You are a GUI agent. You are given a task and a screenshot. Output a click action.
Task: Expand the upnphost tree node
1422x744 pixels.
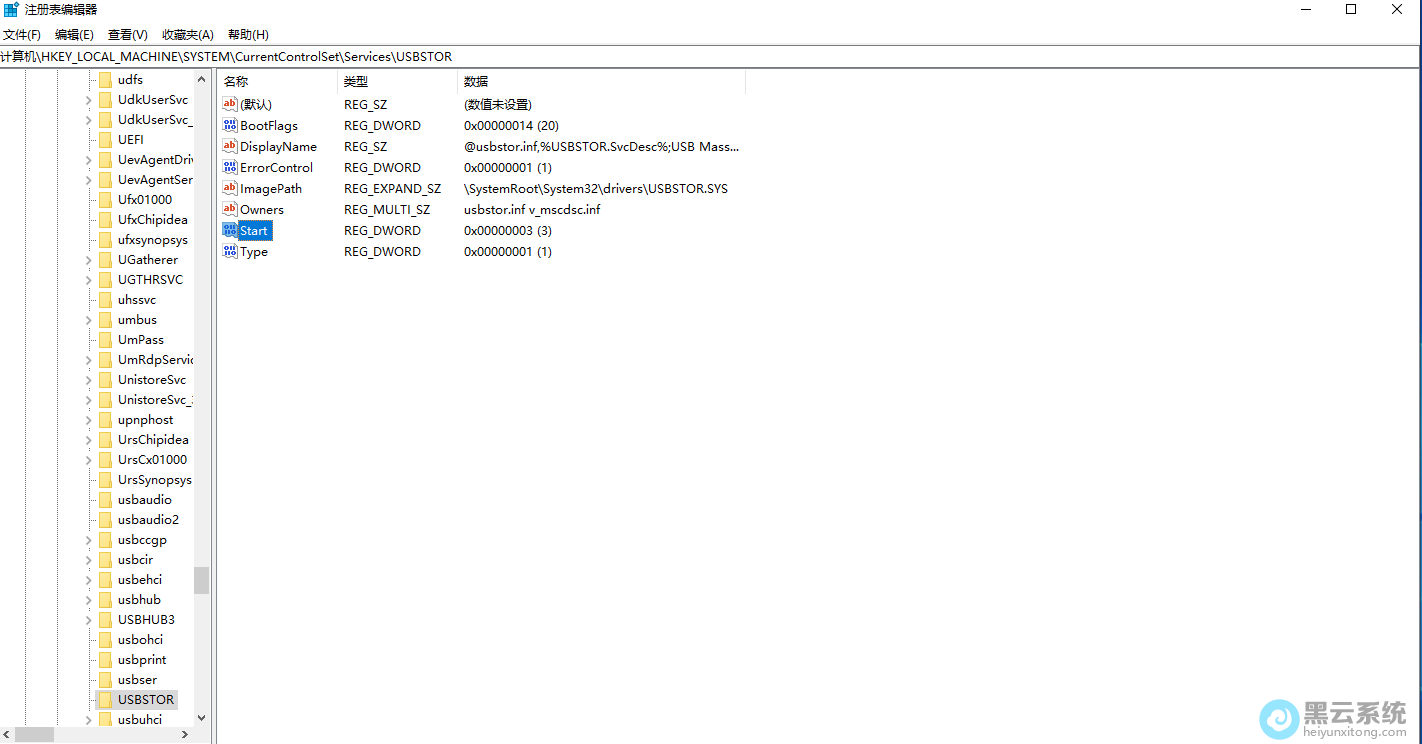click(x=88, y=420)
